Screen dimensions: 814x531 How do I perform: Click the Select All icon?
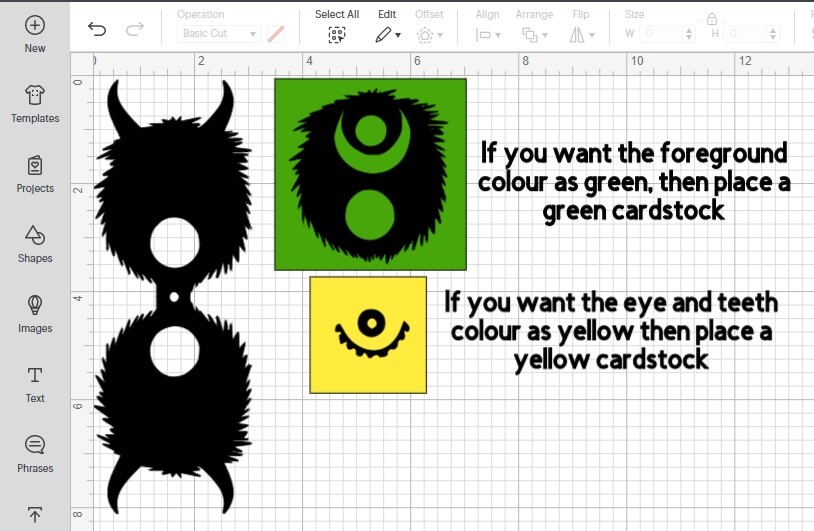click(337, 35)
